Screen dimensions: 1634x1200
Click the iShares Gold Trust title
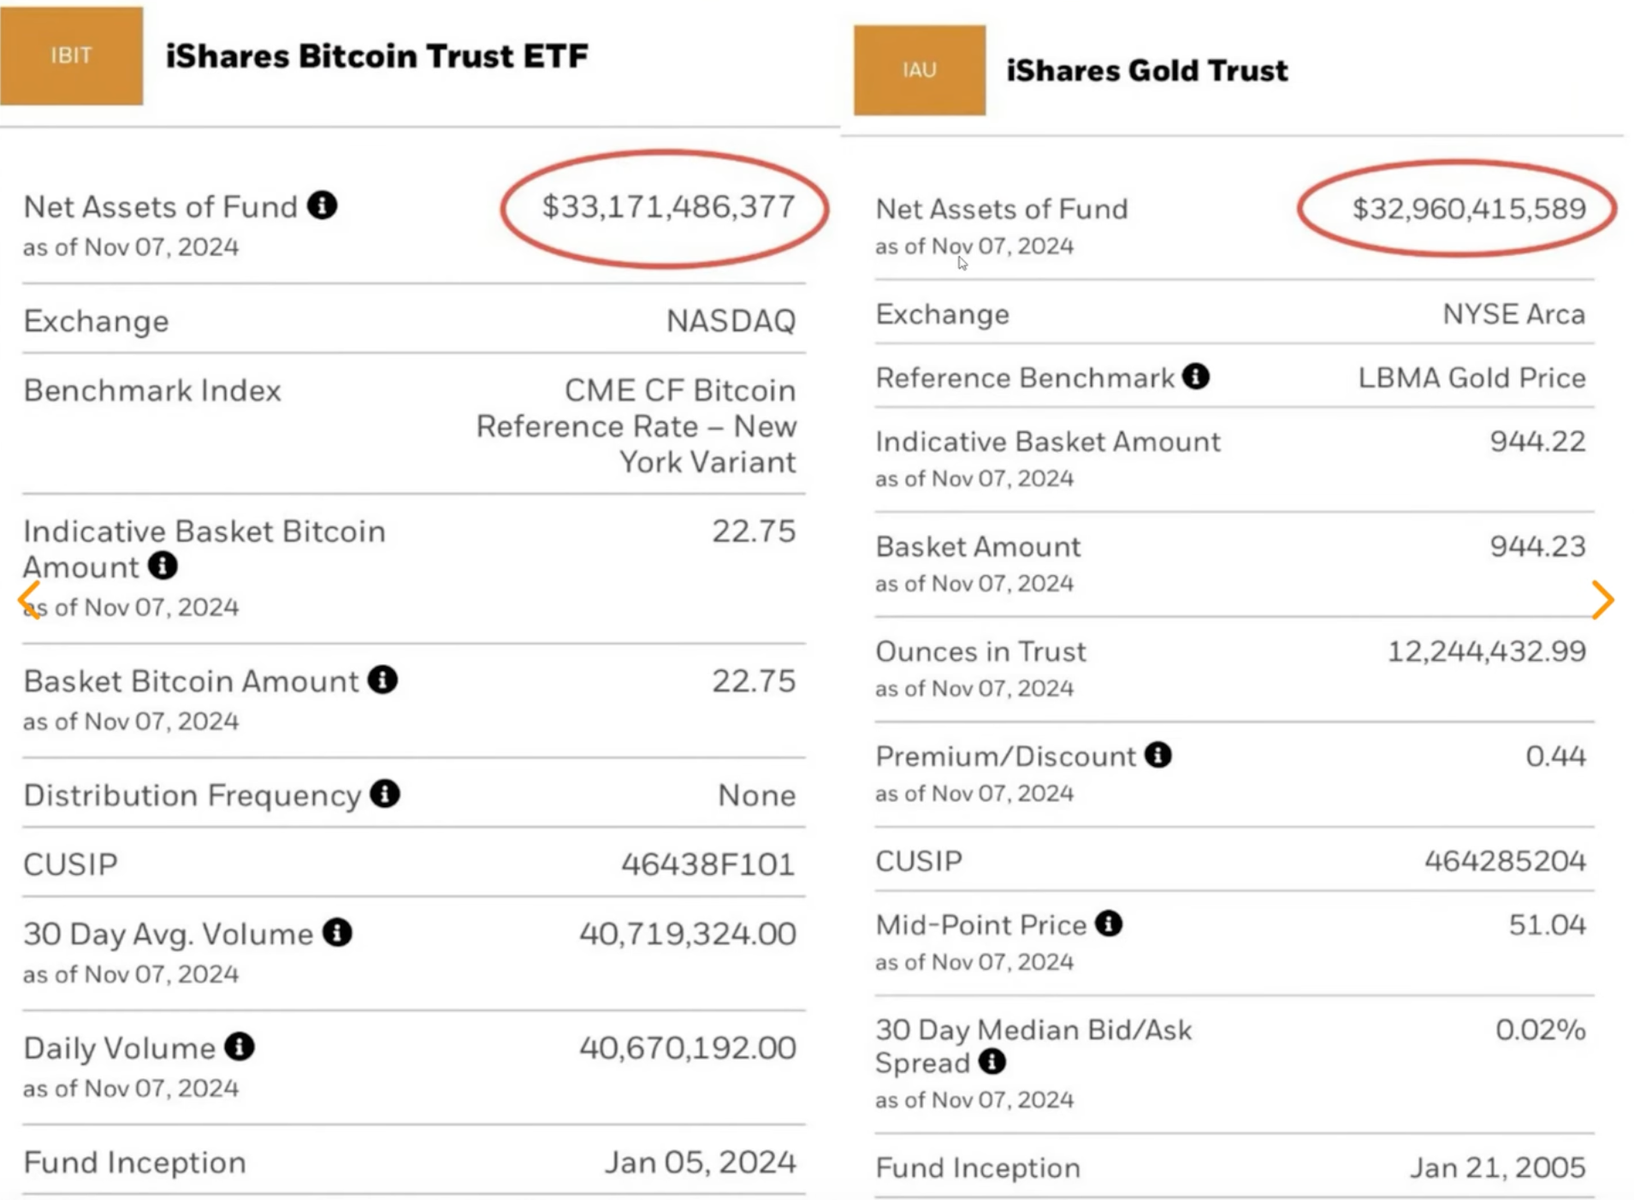click(1147, 71)
